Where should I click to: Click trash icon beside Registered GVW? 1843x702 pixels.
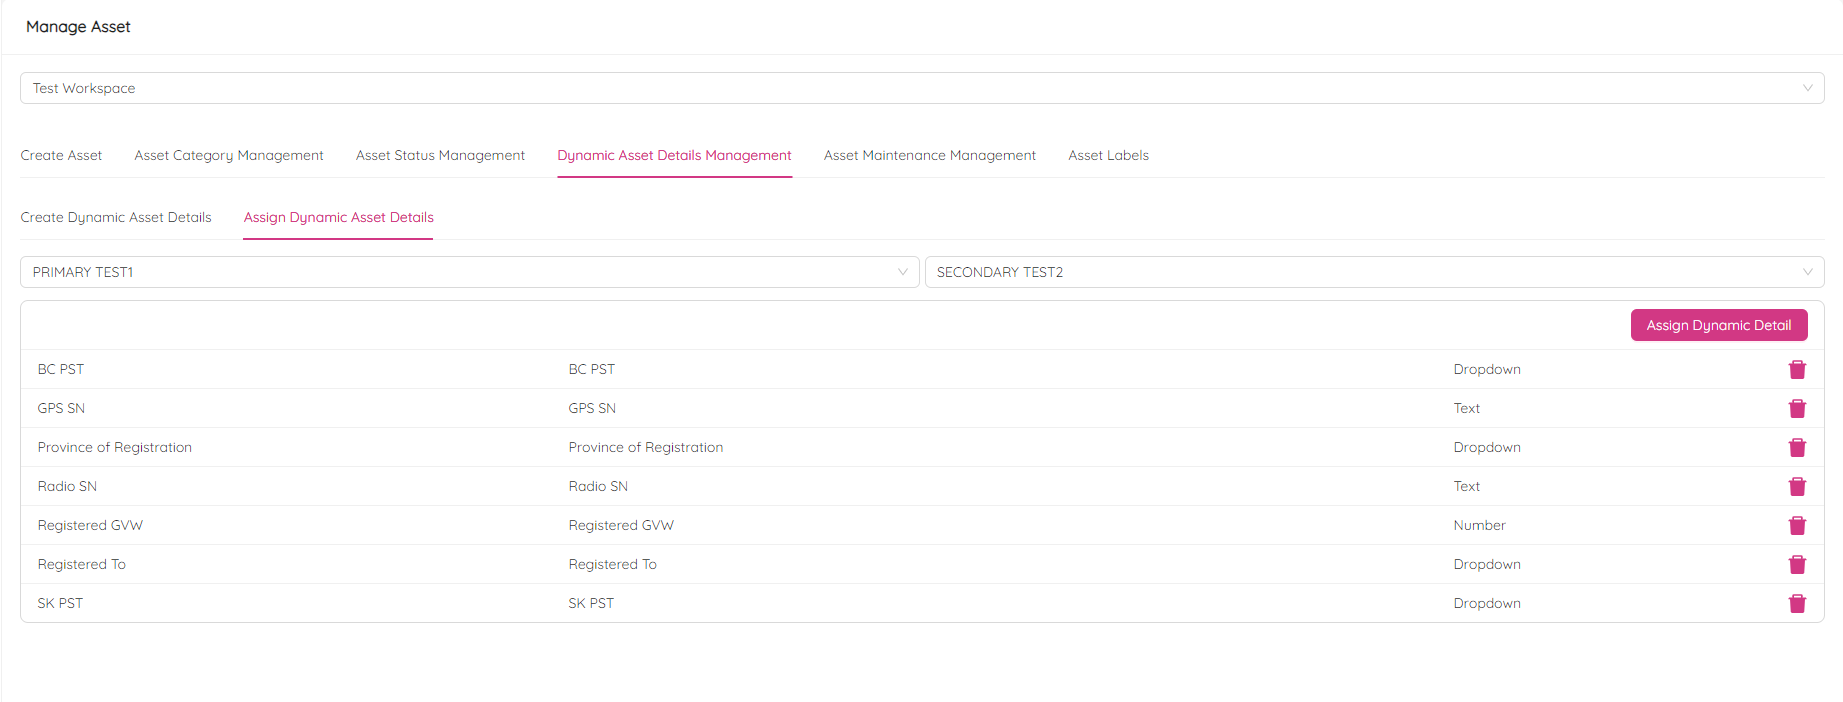tap(1796, 526)
